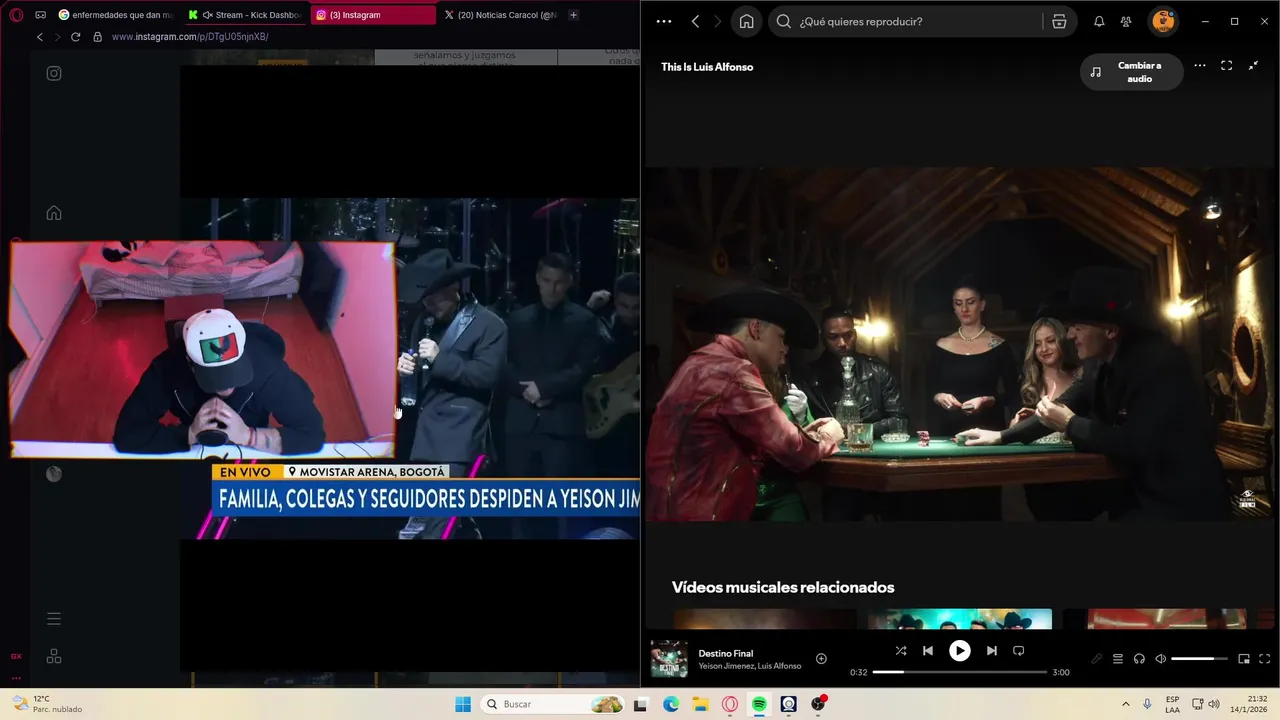Click the Opera GX menu logo
This screenshot has height=720, width=1280.
click(x=16, y=15)
